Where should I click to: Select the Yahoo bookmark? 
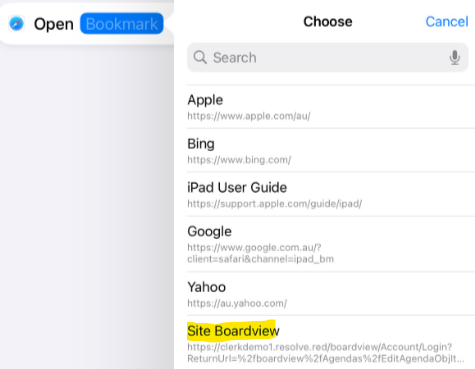[x=331, y=294]
